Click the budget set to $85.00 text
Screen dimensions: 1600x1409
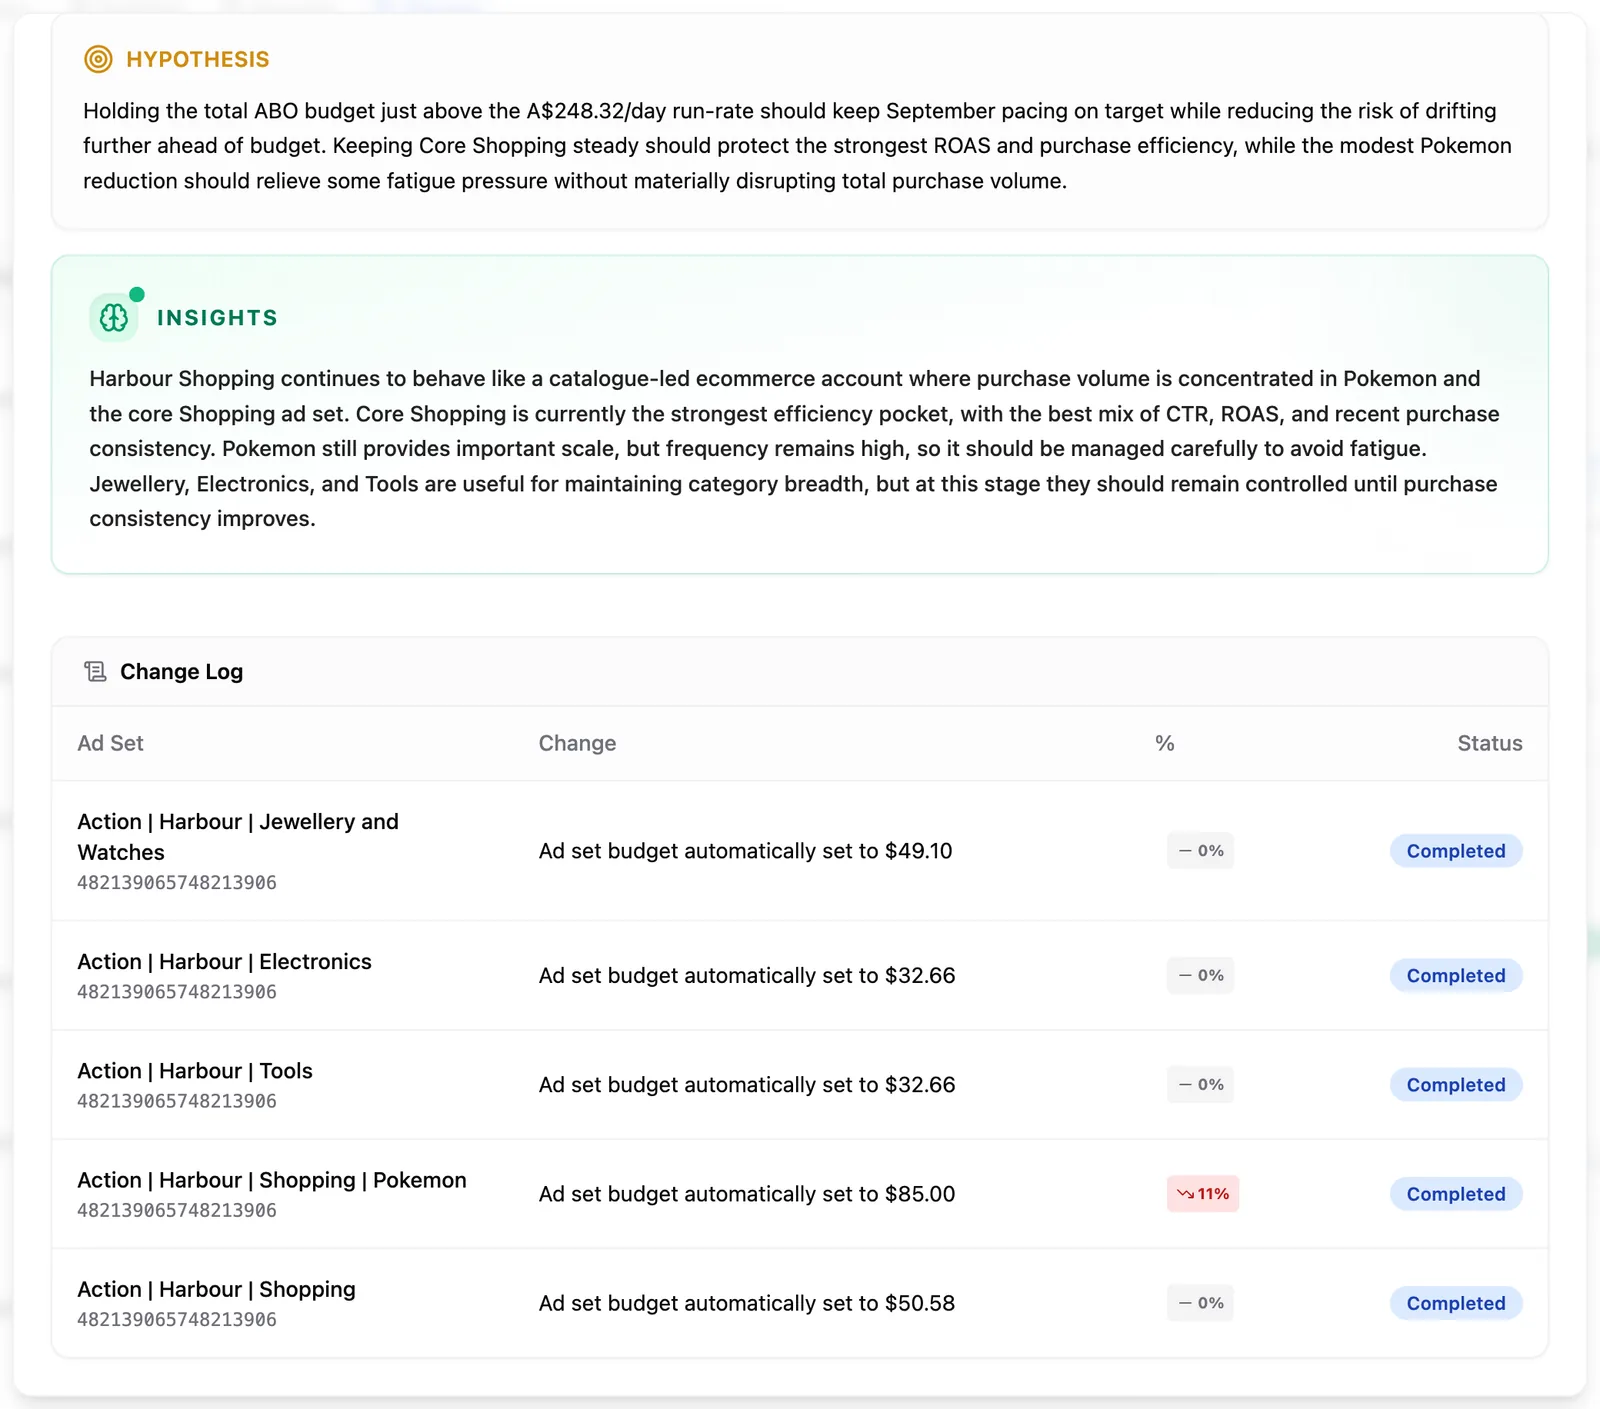click(747, 1194)
